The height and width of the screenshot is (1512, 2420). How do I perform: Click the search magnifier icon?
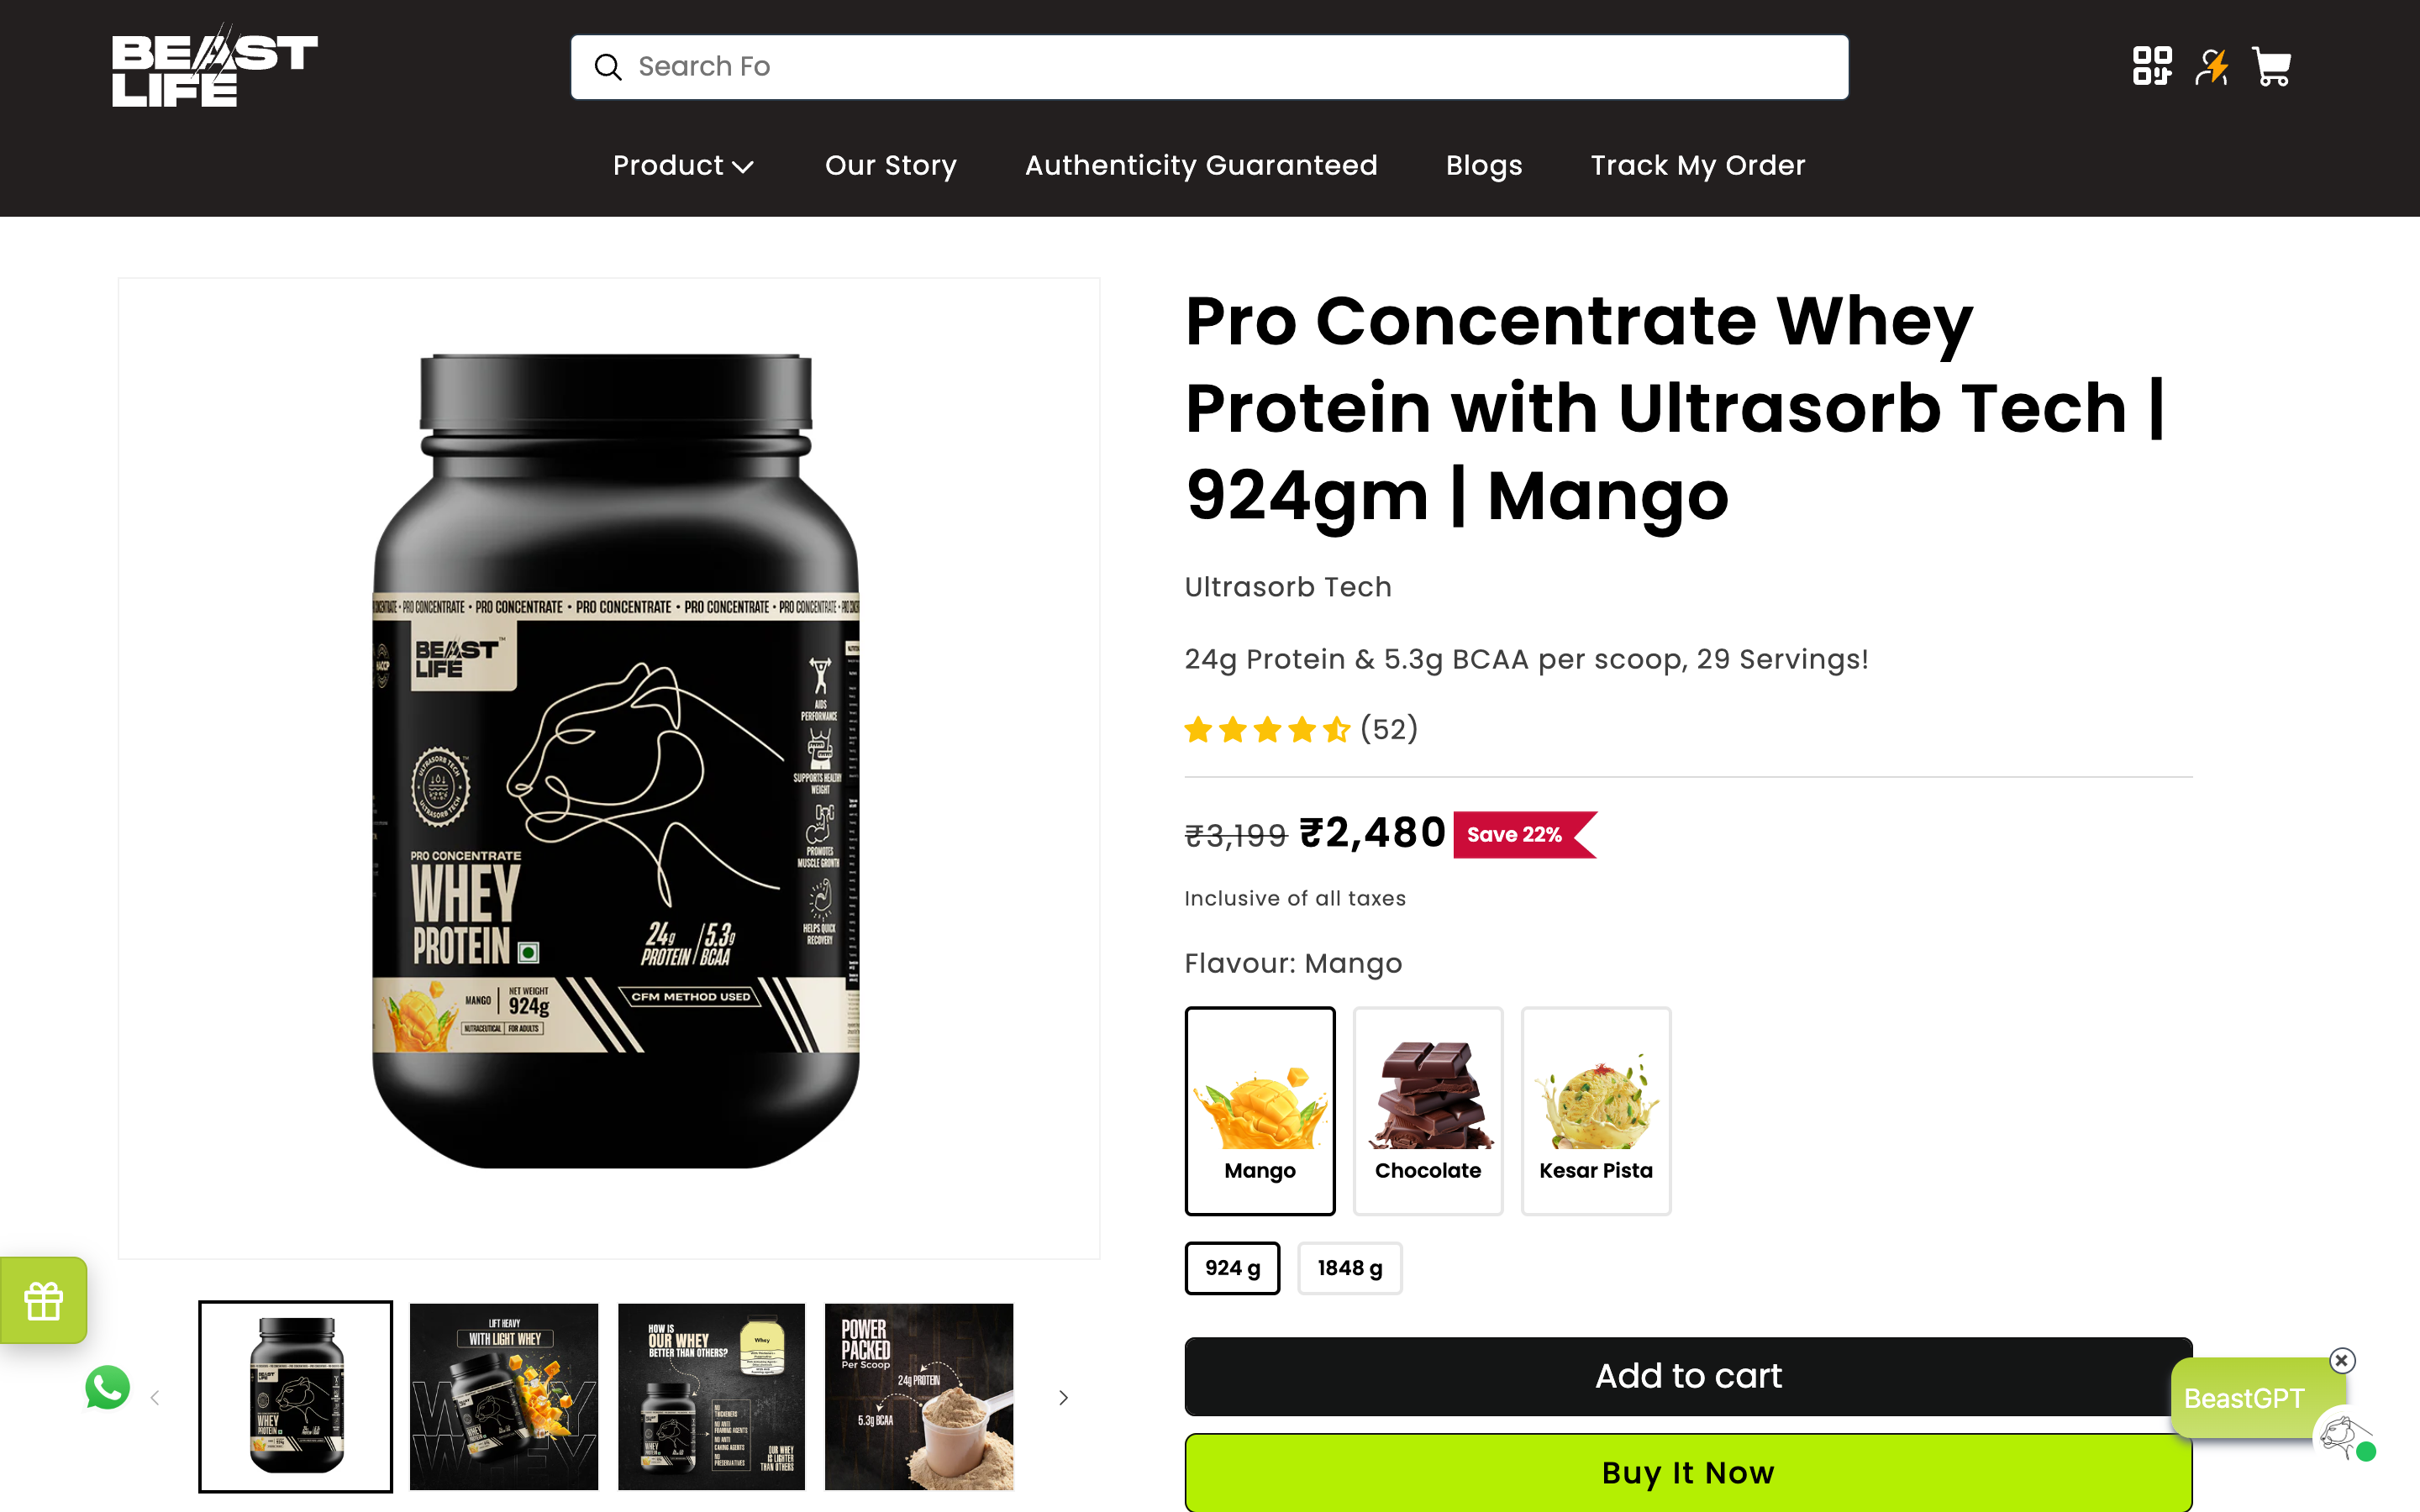607,67
